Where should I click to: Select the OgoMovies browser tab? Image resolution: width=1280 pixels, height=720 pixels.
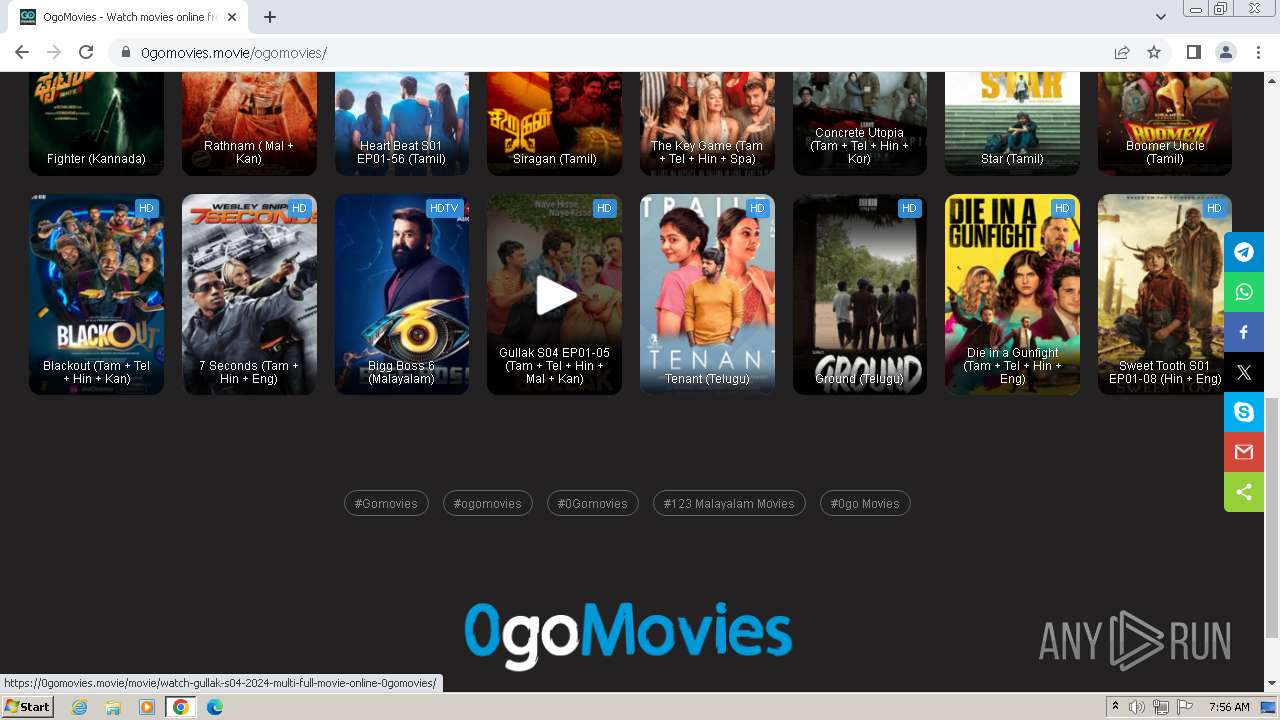(128, 17)
